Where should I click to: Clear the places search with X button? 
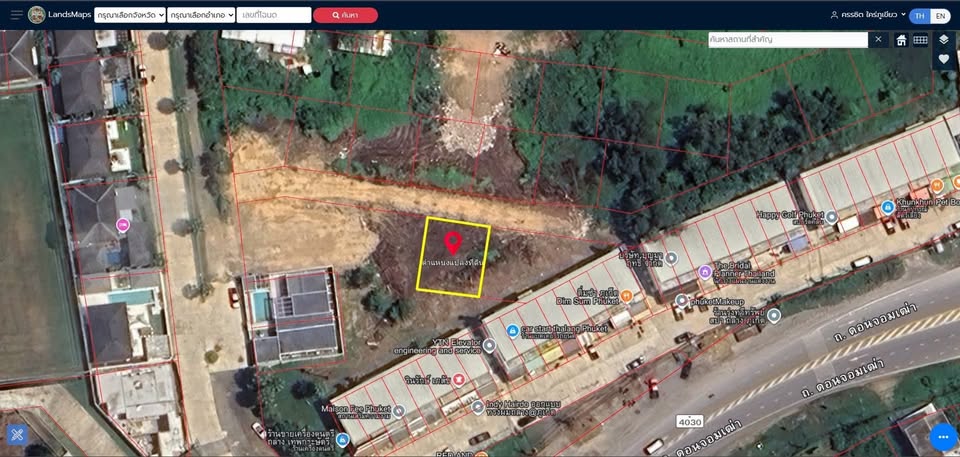878,40
